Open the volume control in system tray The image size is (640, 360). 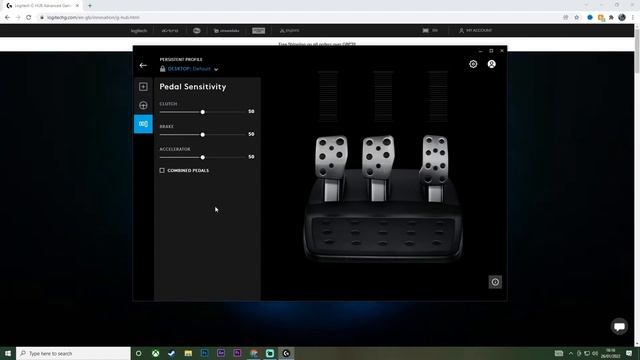595,353
